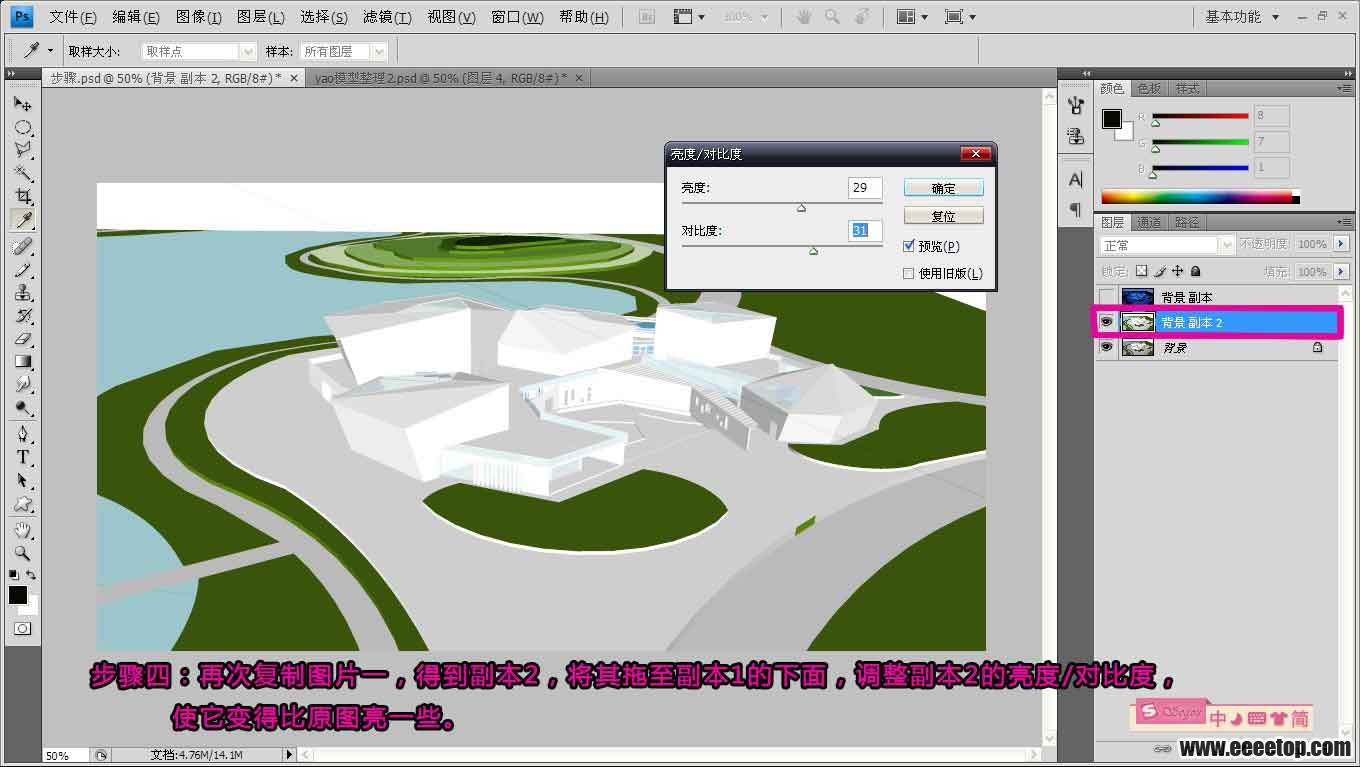Click lock position icon
1360x767 pixels.
(1178, 271)
